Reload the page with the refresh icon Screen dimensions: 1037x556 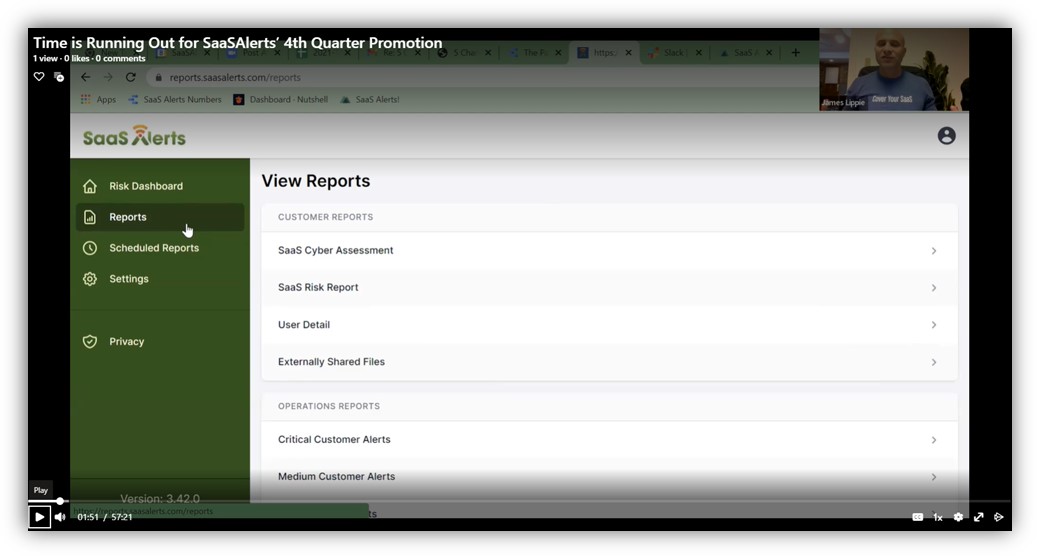(131, 77)
